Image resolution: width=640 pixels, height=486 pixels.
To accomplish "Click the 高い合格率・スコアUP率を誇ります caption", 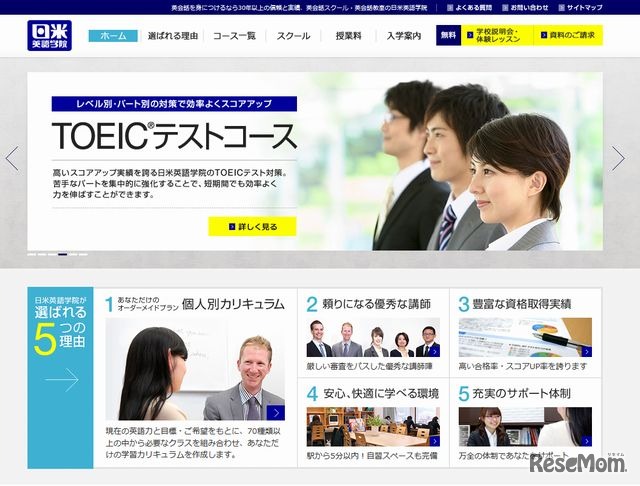I will 523,366.
